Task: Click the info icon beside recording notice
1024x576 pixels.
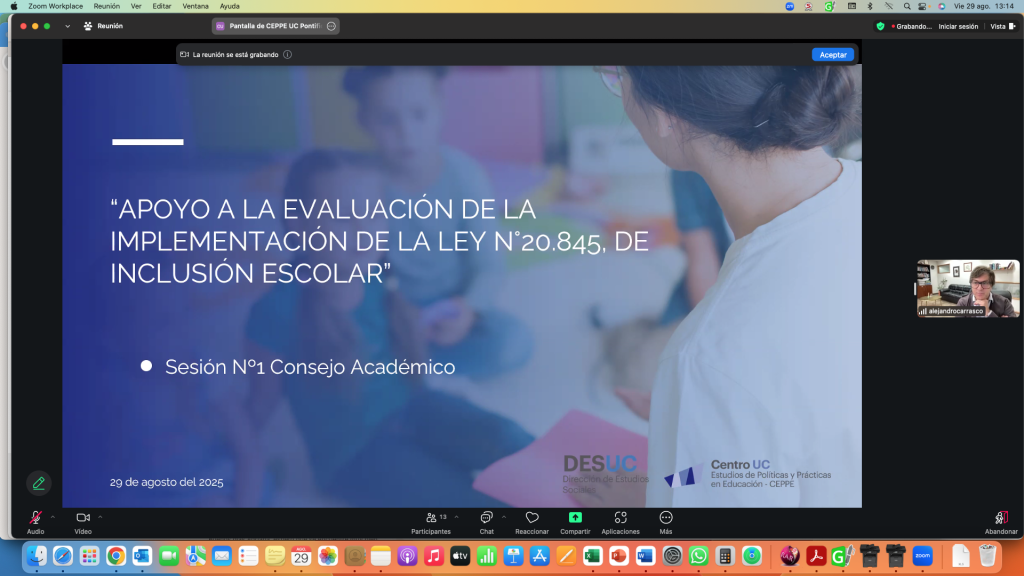Action: tap(287, 55)
